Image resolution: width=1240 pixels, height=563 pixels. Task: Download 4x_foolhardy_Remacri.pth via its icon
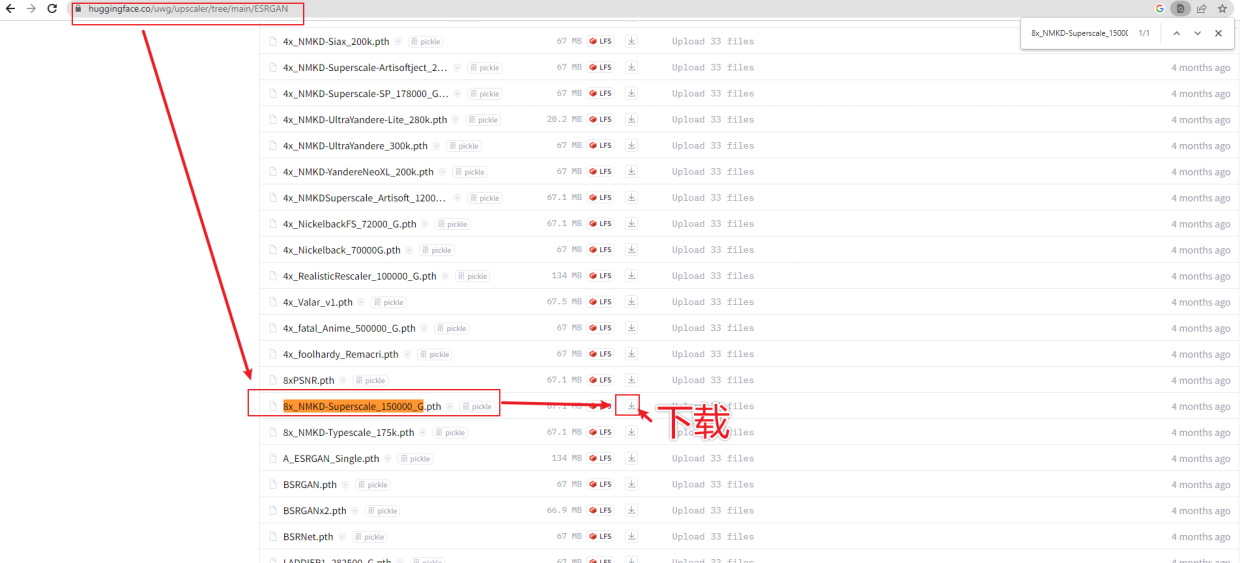pyautogui.click(x=631, y=353)
